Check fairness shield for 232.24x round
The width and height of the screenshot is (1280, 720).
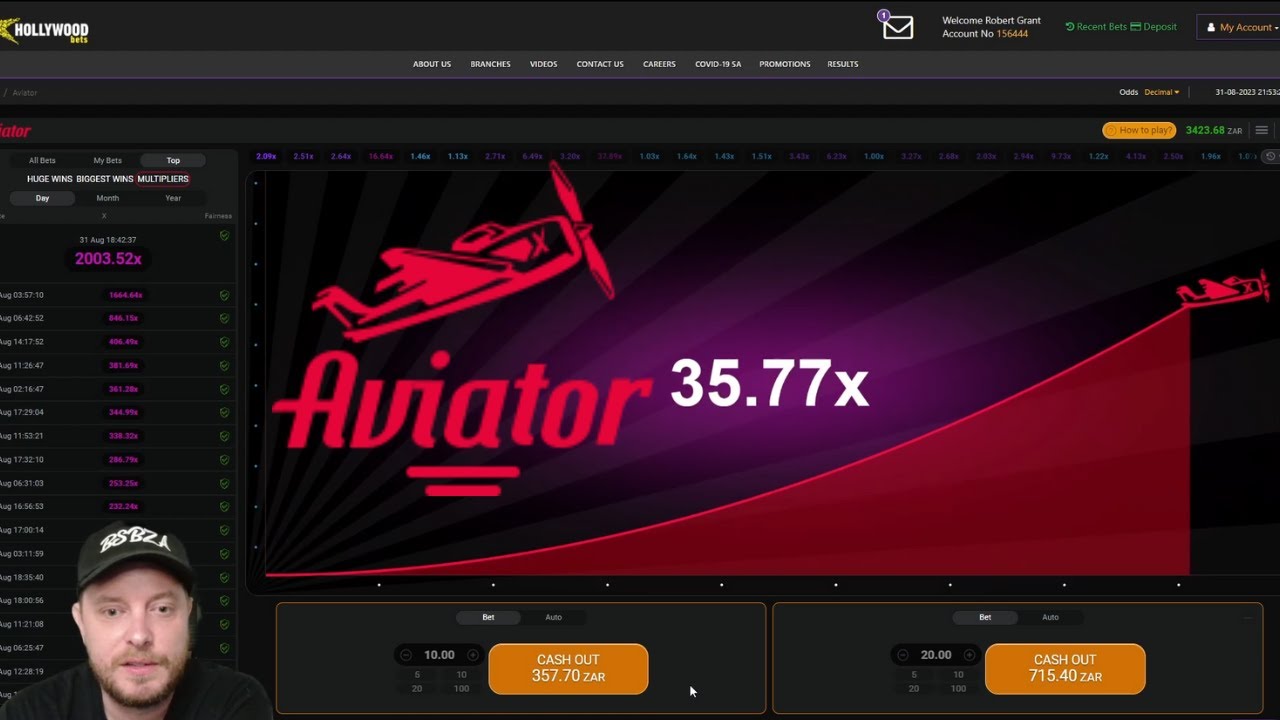[x=224, y=506]
